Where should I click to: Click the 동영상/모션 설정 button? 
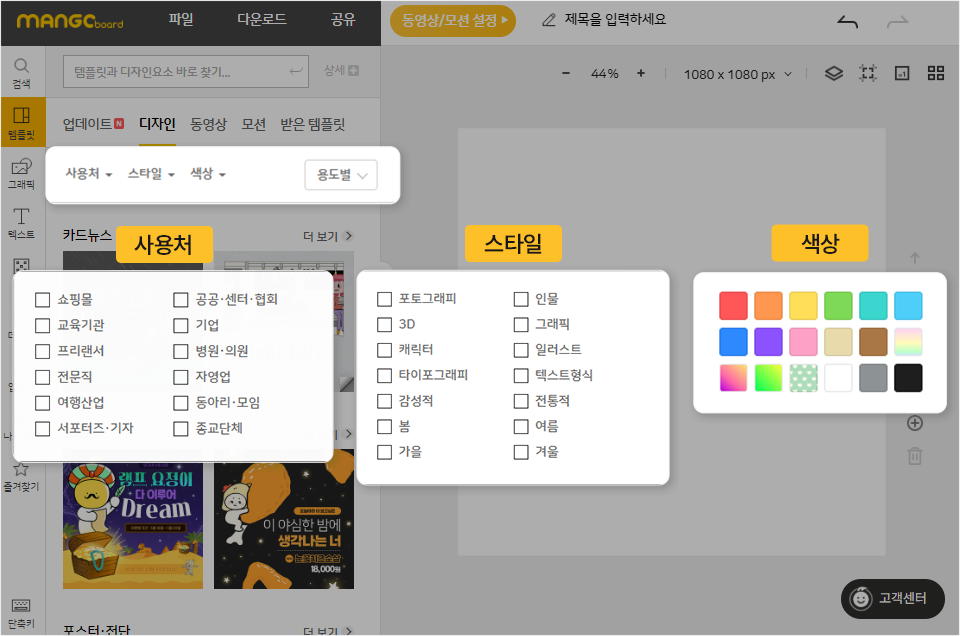(x=453, y=21)
